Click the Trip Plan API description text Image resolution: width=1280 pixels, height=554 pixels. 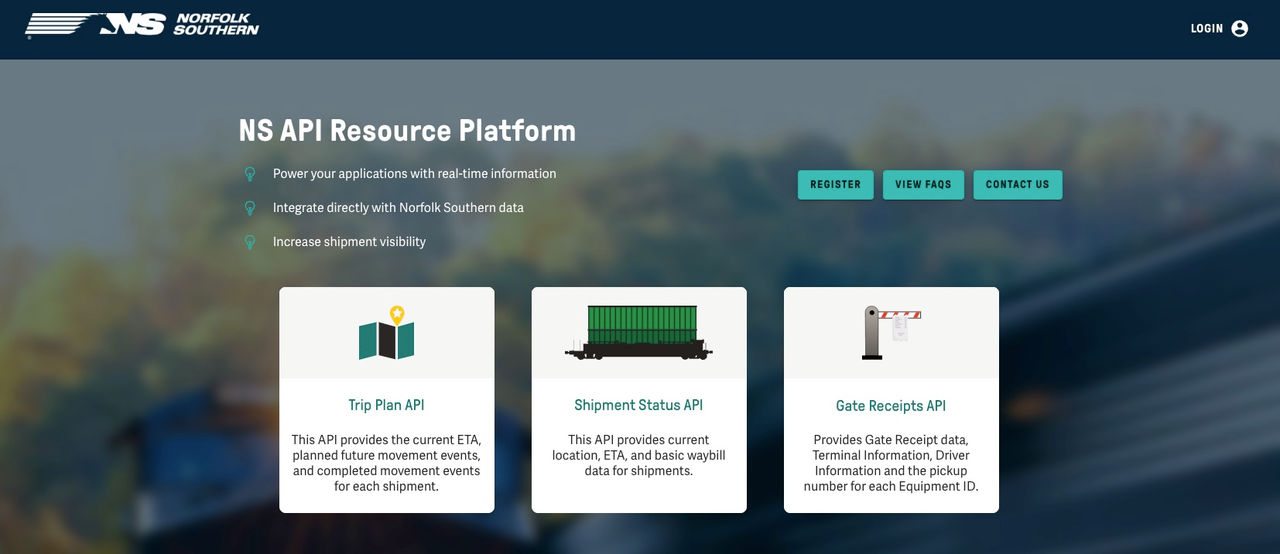tap(386, 463)
